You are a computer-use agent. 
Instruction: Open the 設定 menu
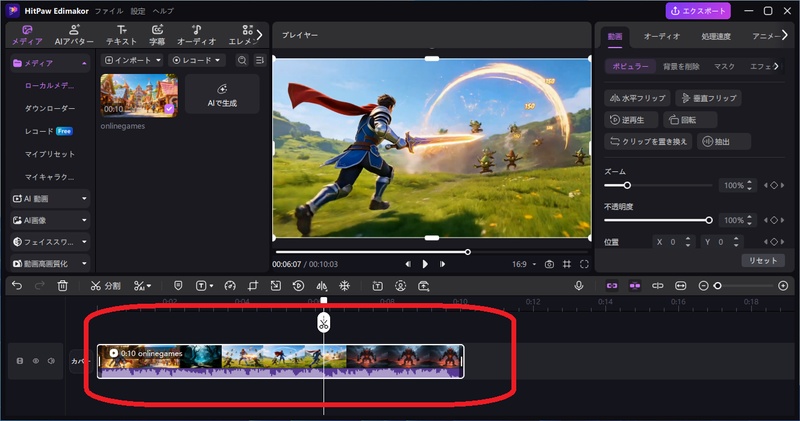point(138,11)
